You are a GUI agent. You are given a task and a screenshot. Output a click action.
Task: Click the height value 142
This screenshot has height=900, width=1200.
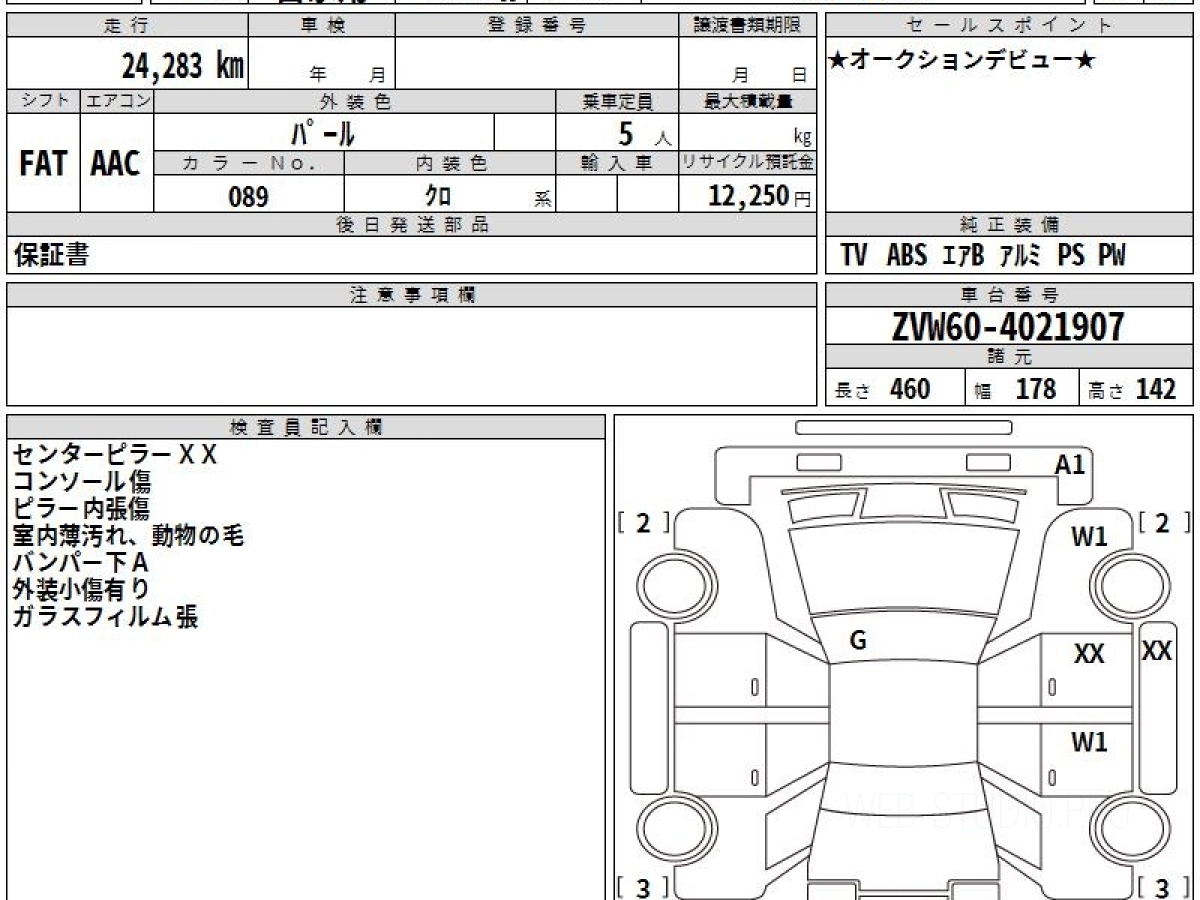click(1156, 389)
